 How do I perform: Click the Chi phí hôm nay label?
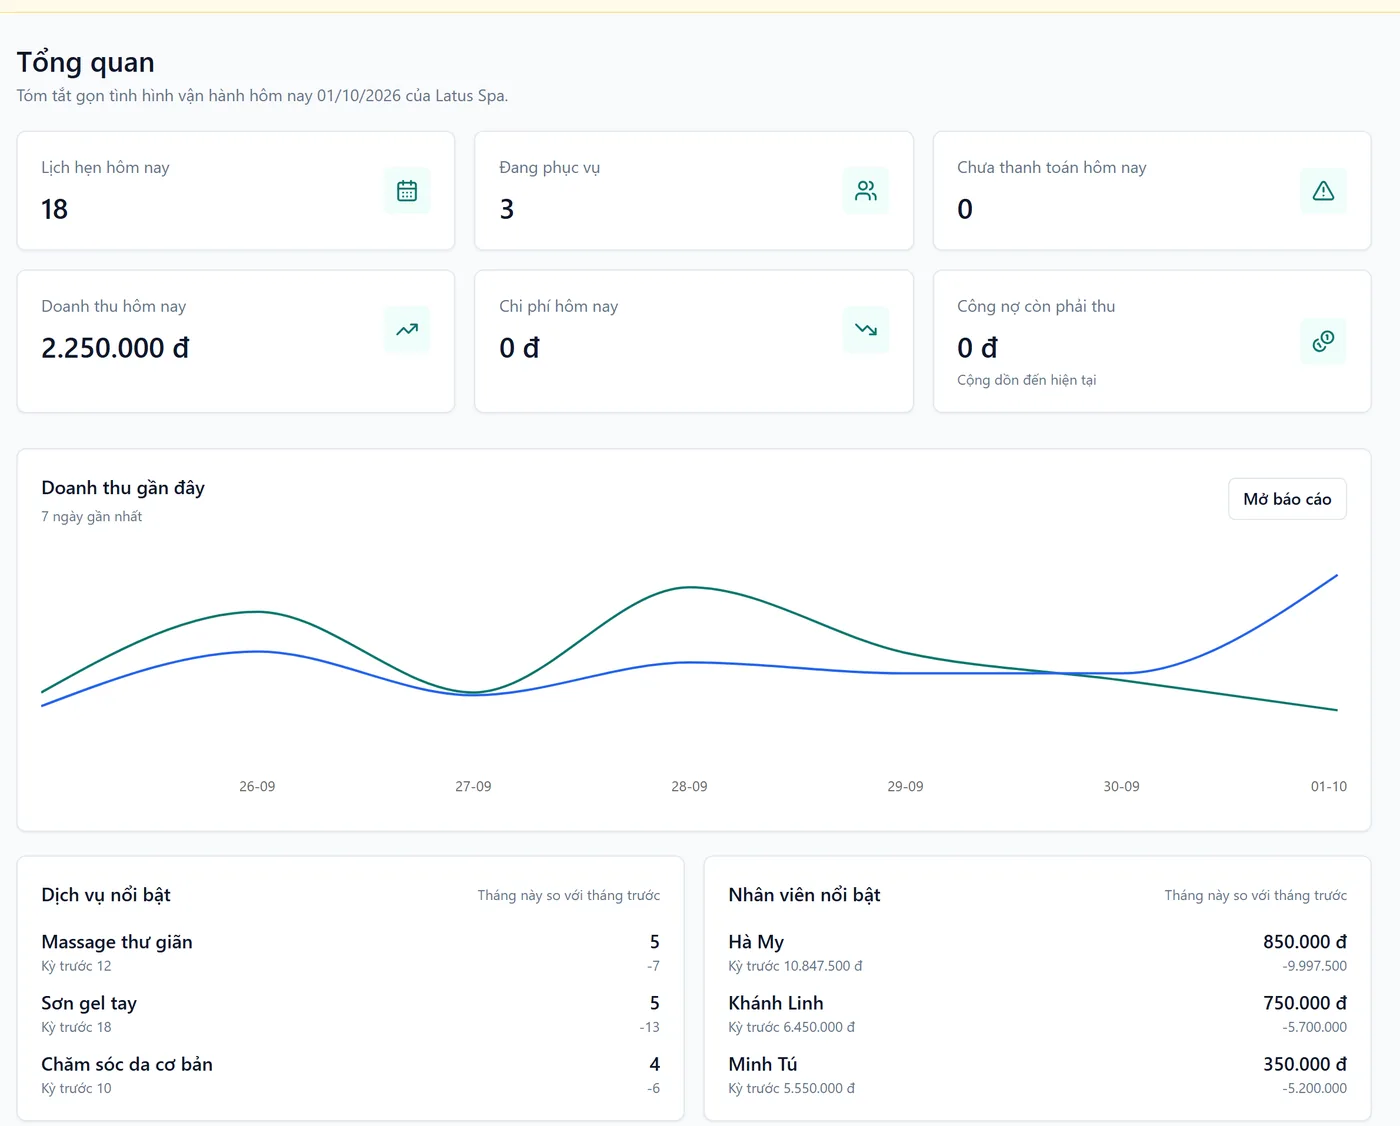[559, 306]
